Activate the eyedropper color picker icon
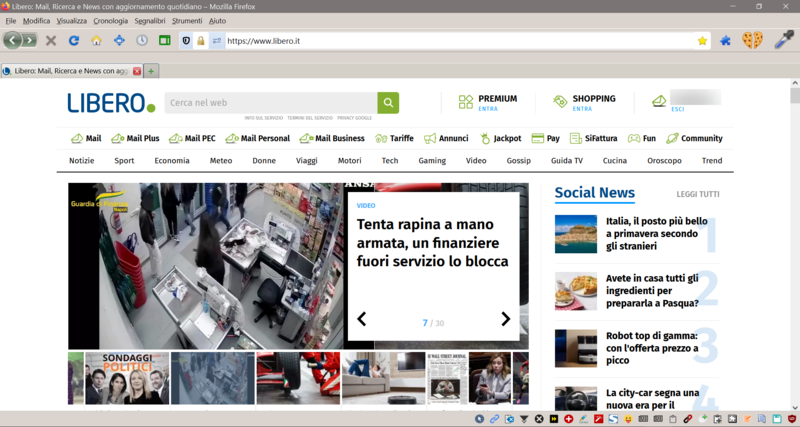This screenshot has height=427, width=800. coord(784,40)
